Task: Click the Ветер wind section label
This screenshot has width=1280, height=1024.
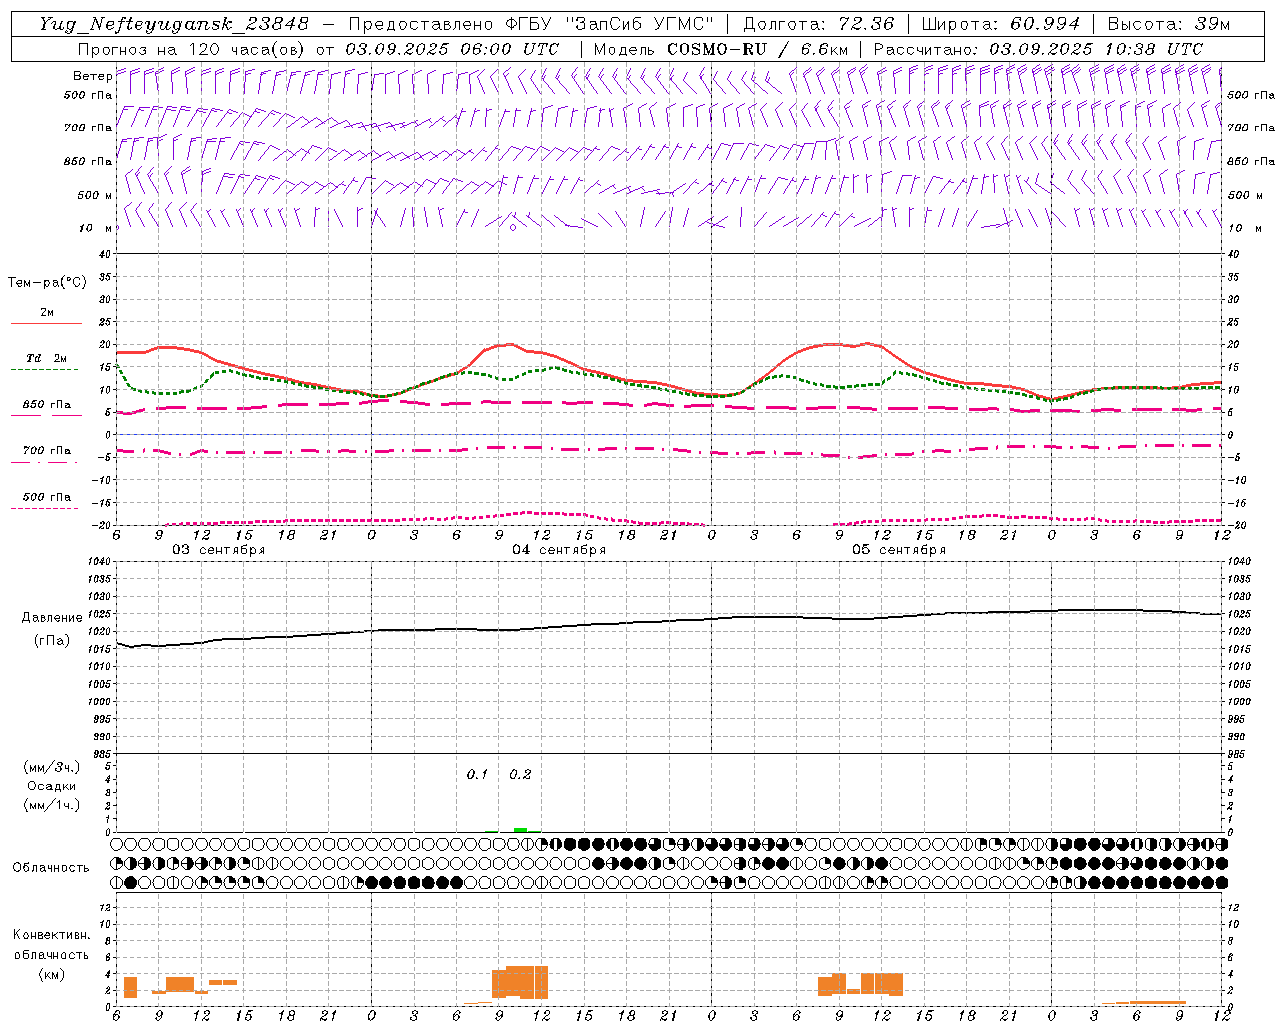Action: 92,76
